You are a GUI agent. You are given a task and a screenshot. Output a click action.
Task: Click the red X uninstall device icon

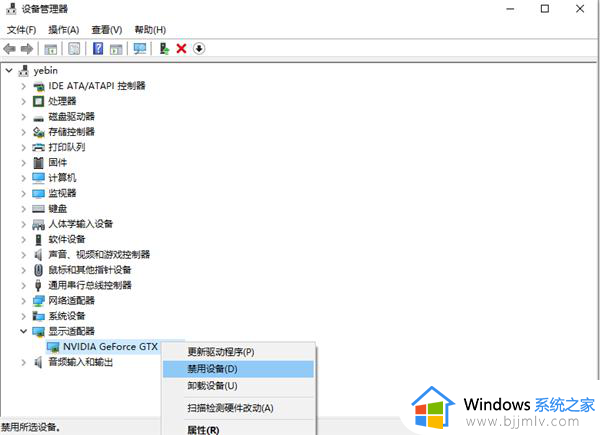tap(181, 49)
